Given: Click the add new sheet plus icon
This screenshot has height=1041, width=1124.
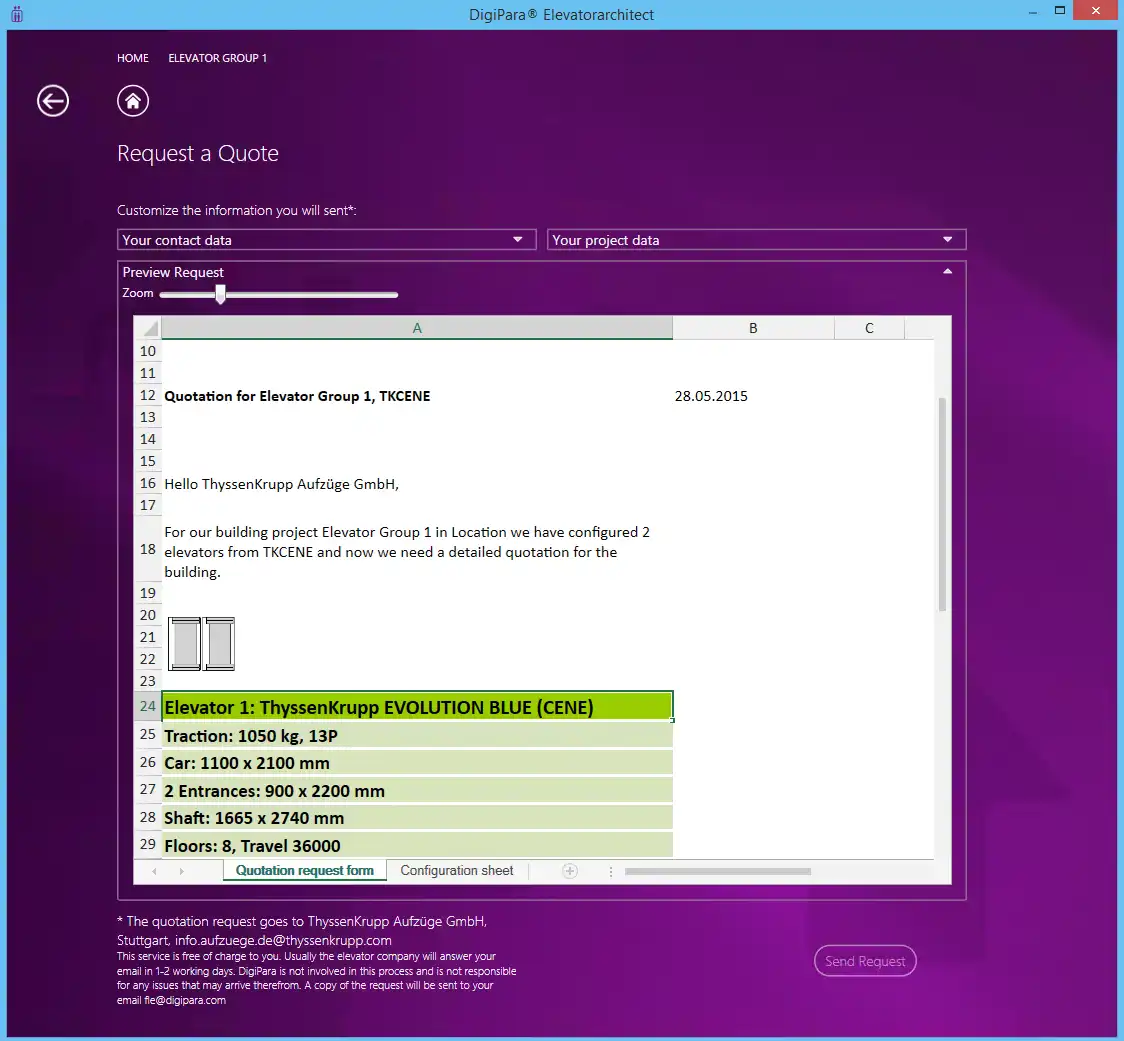Looking at the screenshot, I should pyautogui.click(x=570, y=871).
